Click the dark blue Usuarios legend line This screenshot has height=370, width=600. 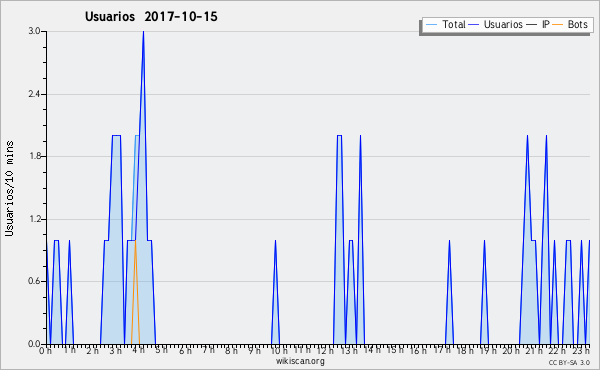[474, 25]
